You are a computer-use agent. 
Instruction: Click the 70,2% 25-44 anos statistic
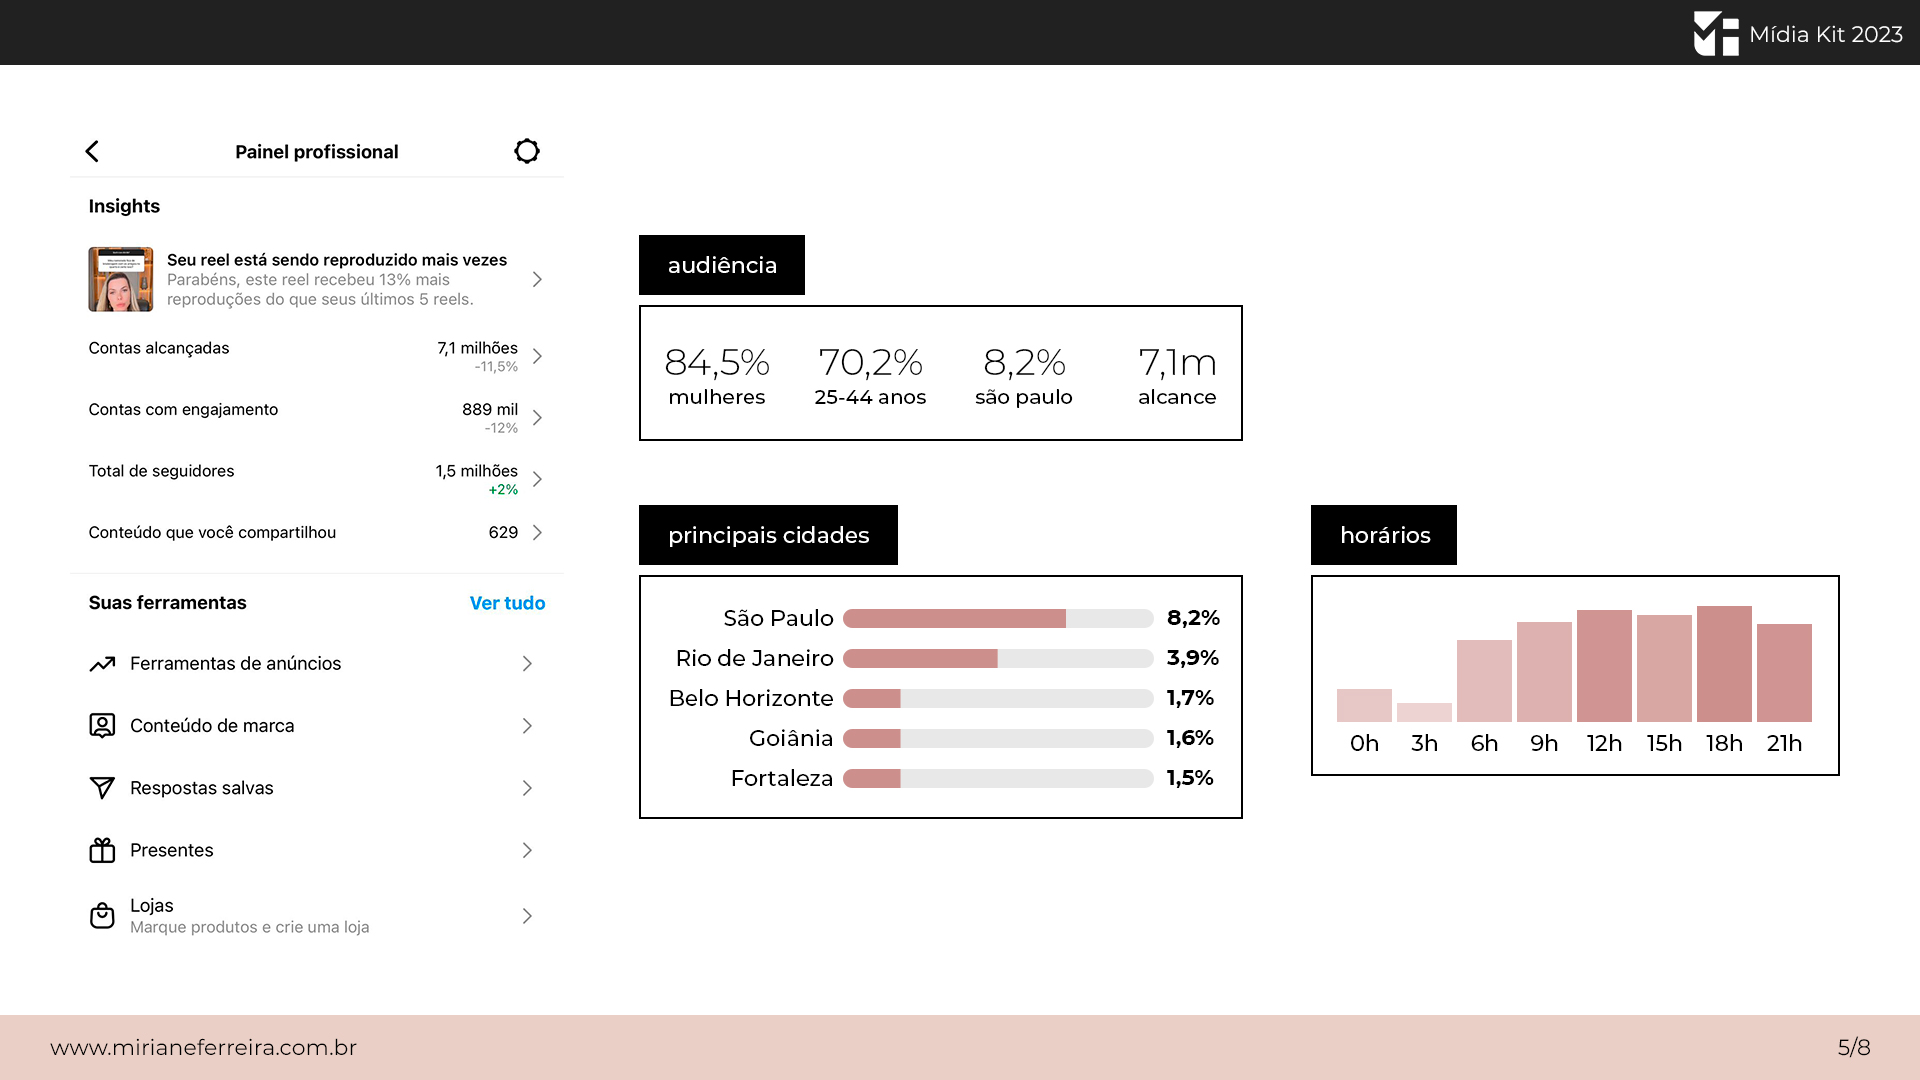870,376
